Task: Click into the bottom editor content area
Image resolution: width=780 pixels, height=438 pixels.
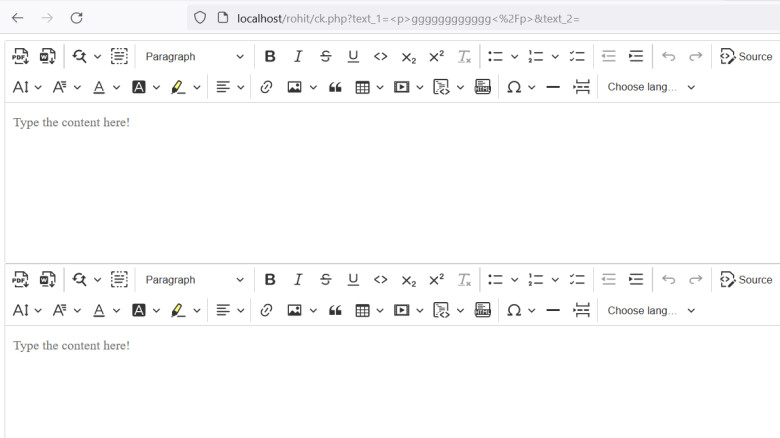Action: [392, 382]
